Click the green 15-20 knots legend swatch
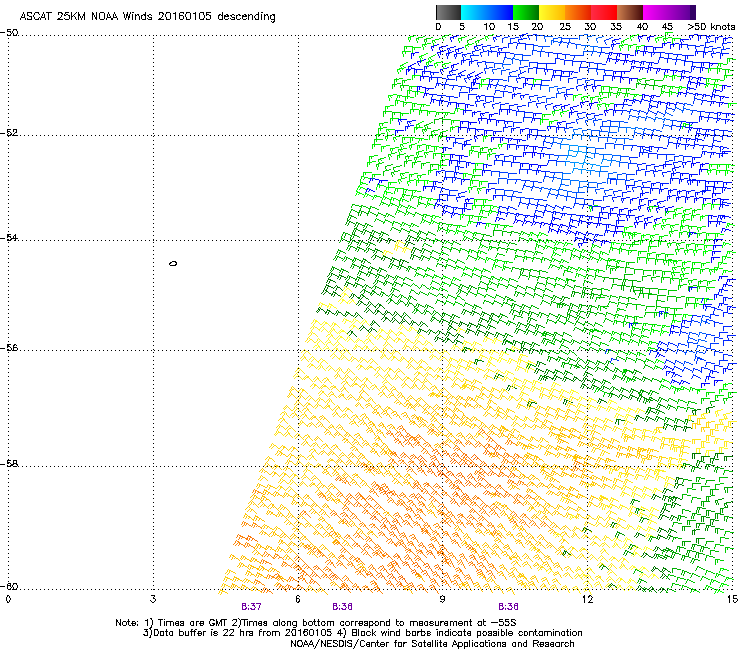740x650 pixels. 526,12
